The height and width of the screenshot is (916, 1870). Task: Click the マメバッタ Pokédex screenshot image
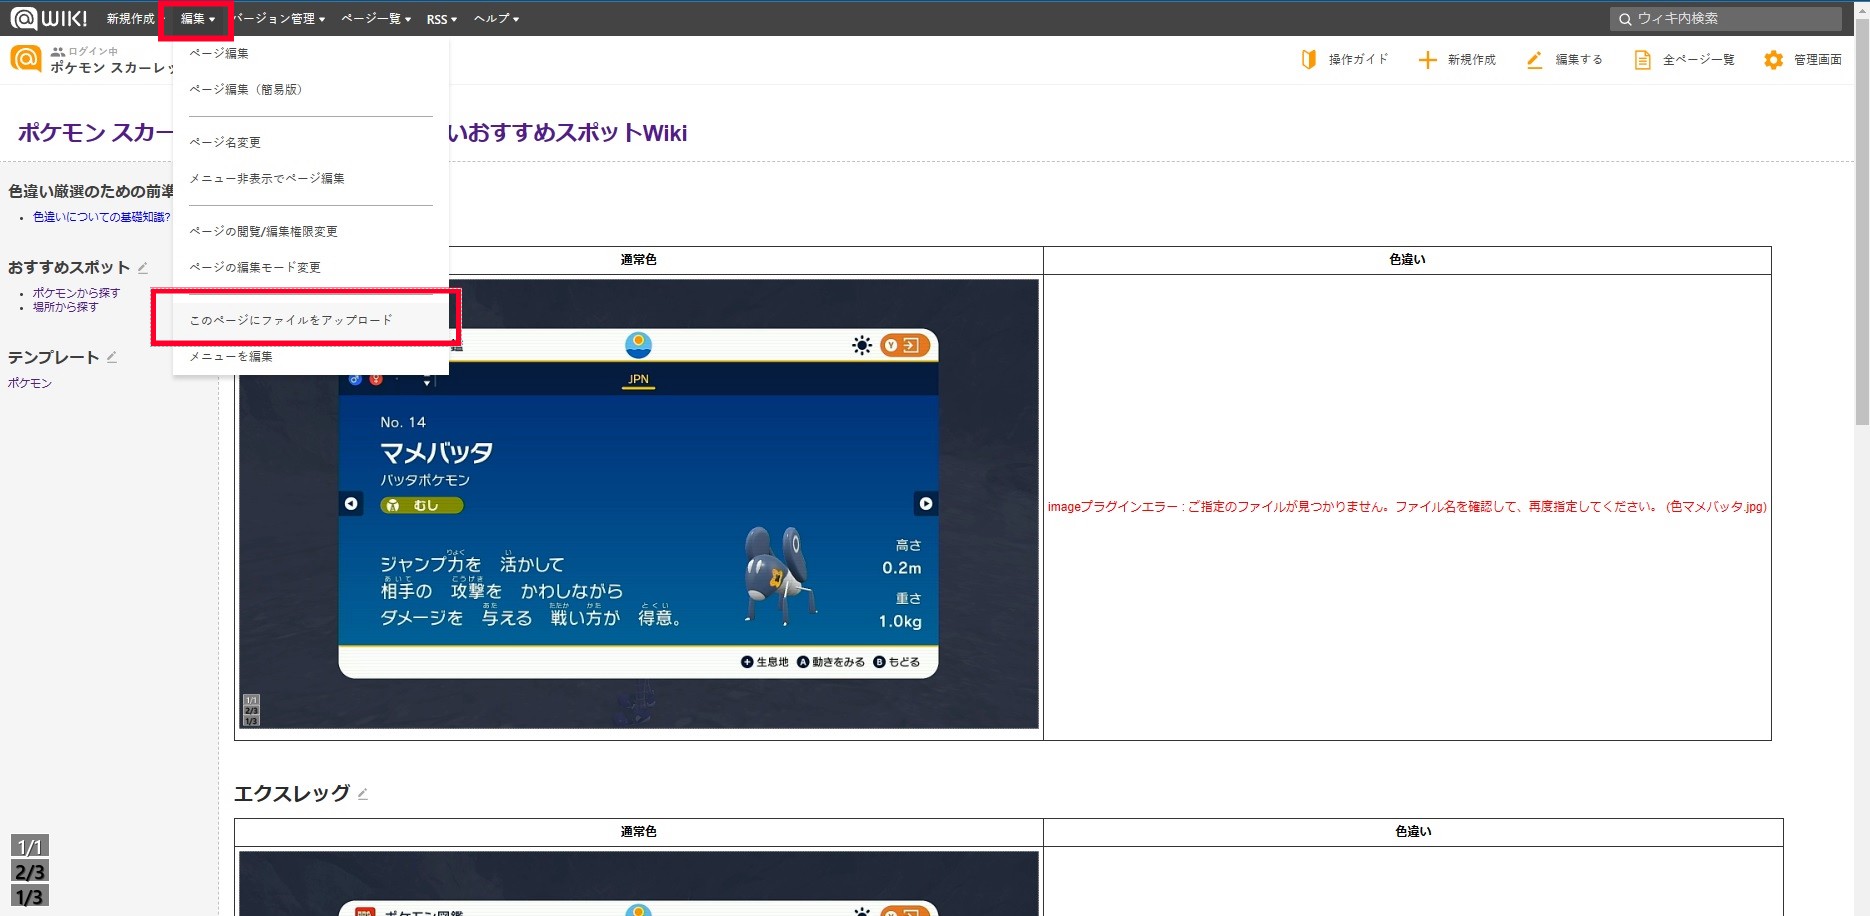pyautogui.click(x=639, y=504)
